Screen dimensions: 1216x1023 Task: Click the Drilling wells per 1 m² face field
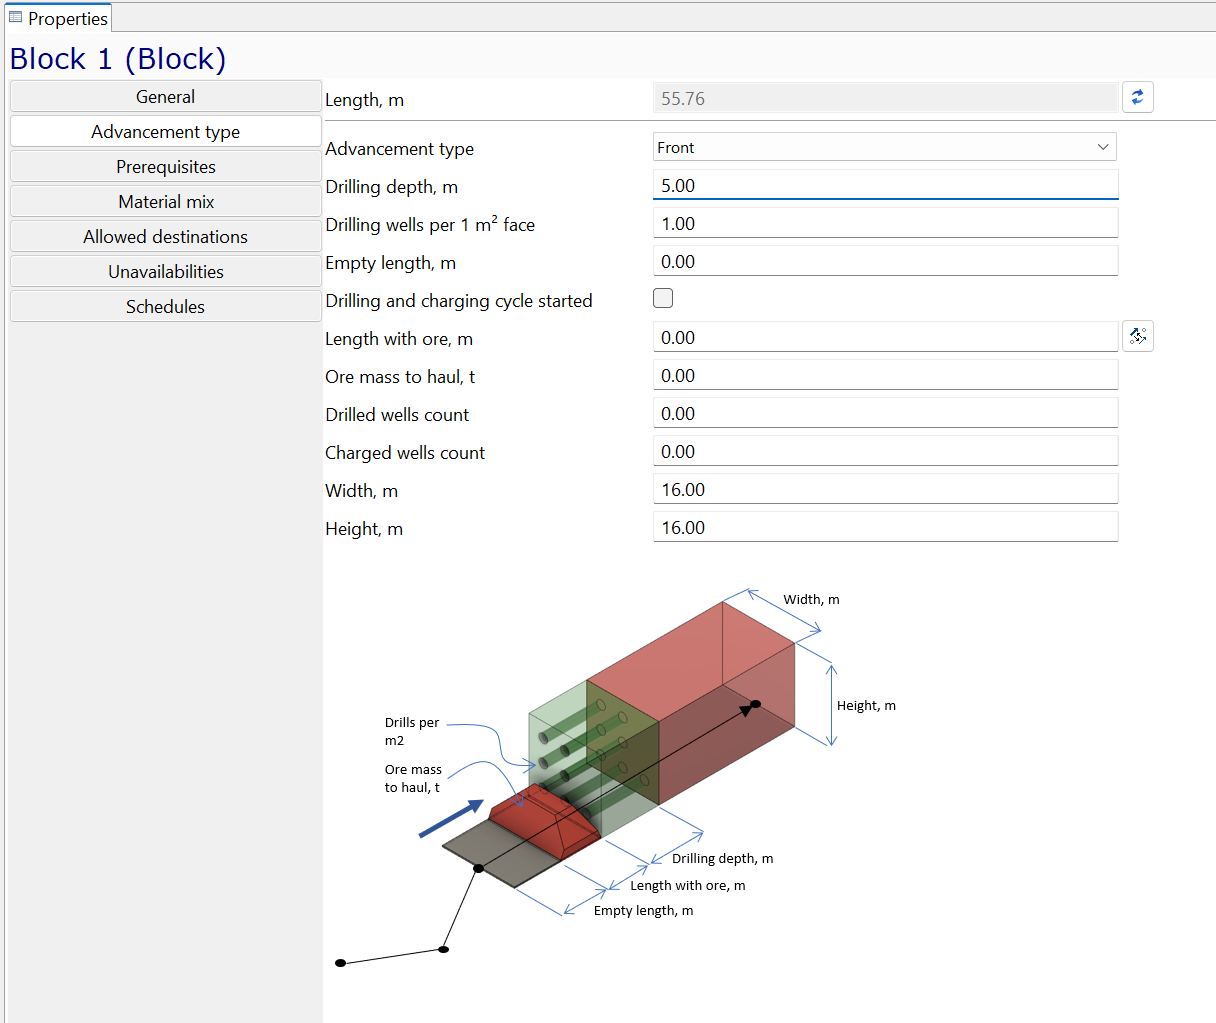pyautogui.click(x=885, y=223)
